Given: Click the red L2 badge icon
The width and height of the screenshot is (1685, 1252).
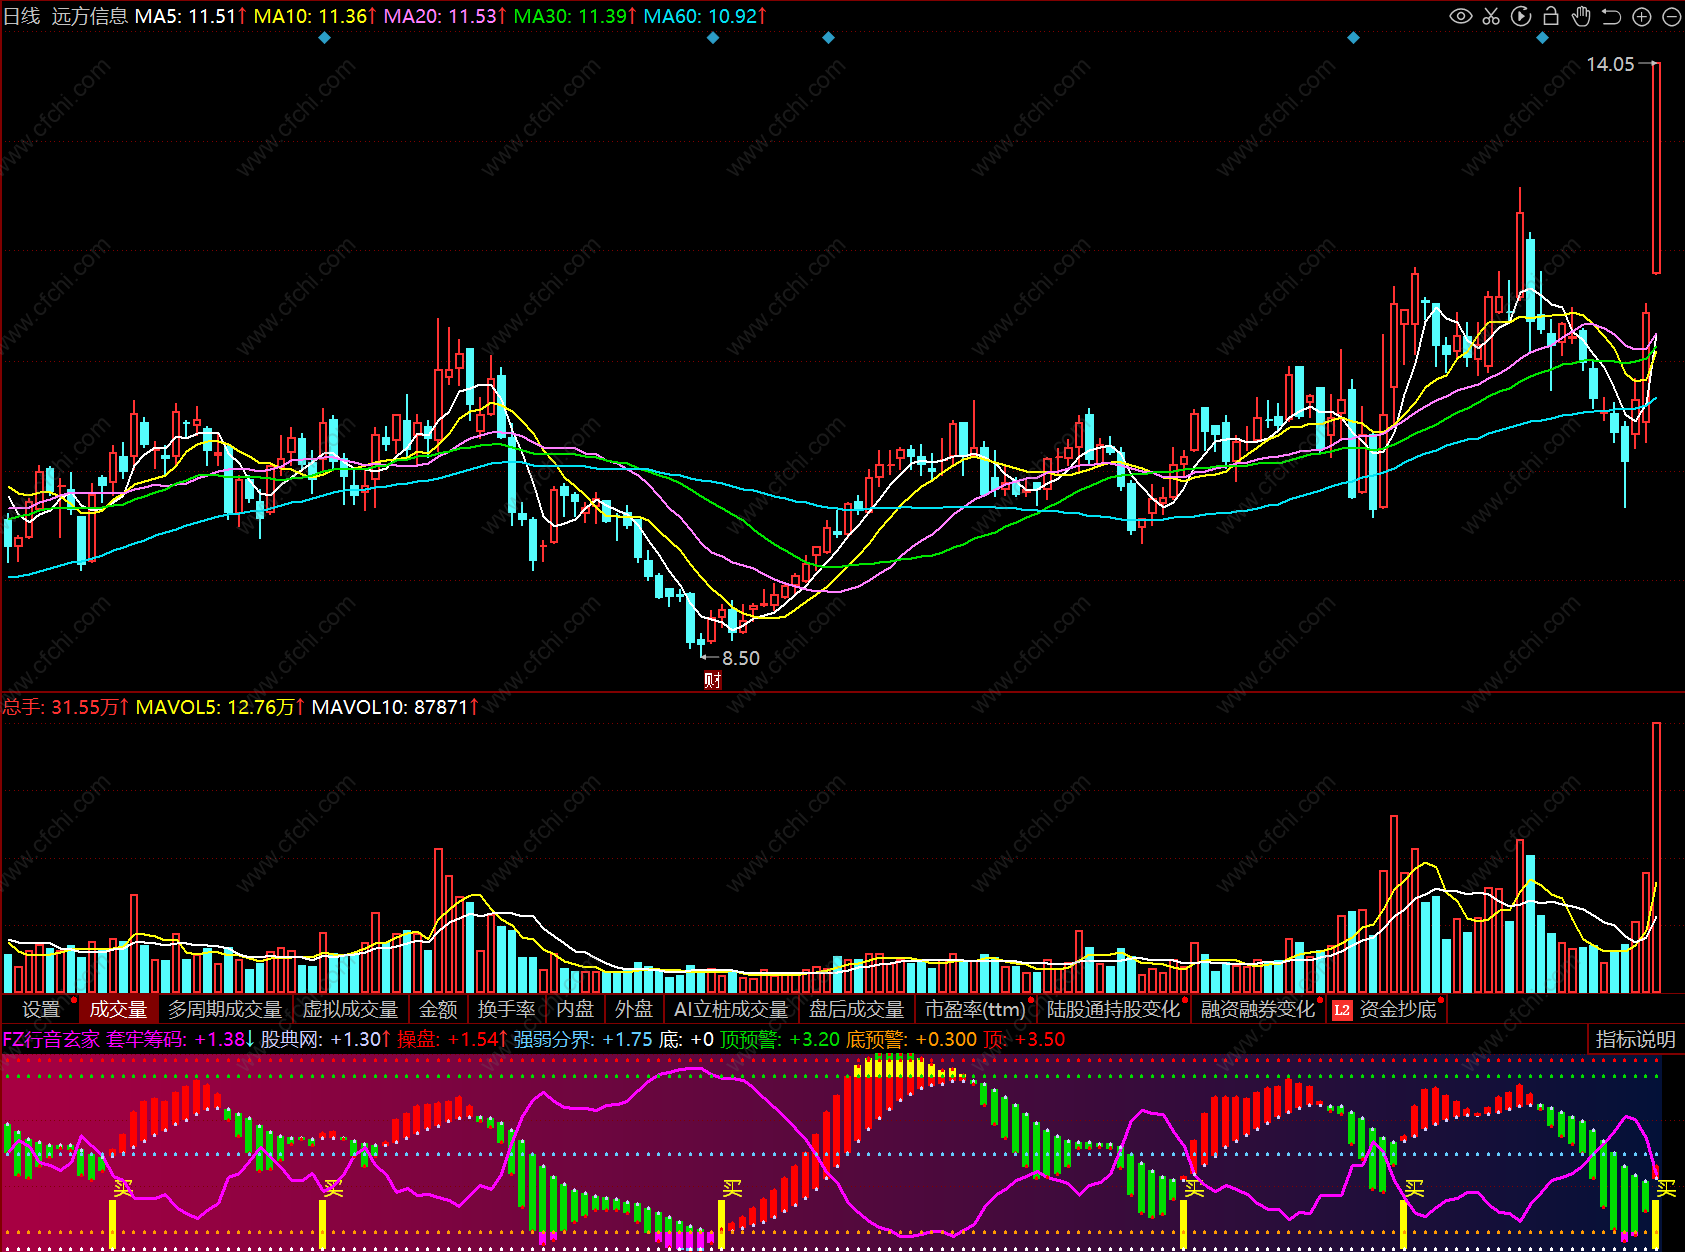Looking at the screenshot, I should pyautogui.click(x=1342, y=1010).
